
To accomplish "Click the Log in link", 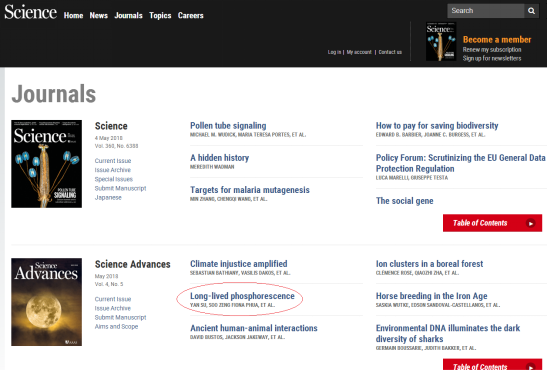I will pyautogui.click(x=334, y=52).
